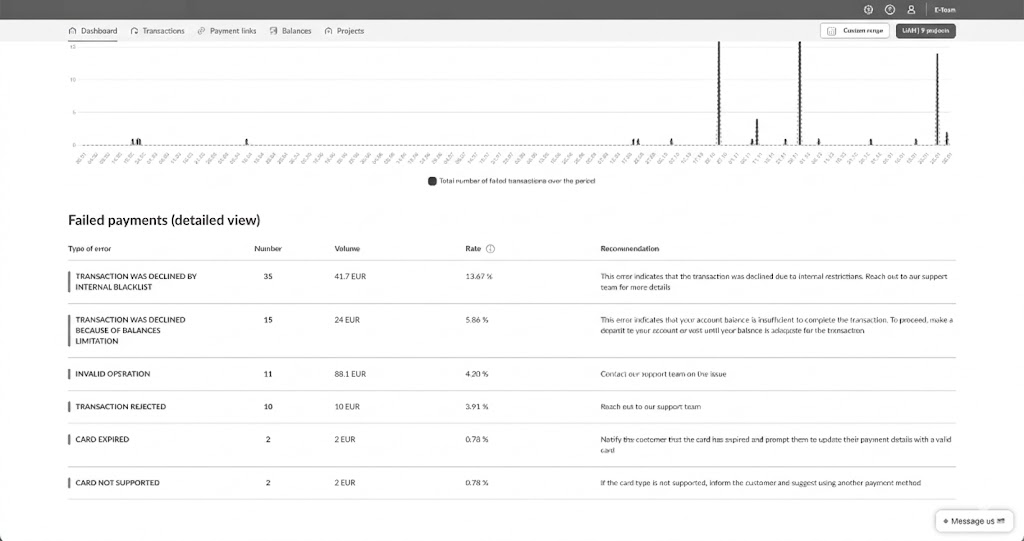The width and height of the screenshot is (1024, 541).
Task: Select the Invalid Operation error row
Action: pos(112,374)
